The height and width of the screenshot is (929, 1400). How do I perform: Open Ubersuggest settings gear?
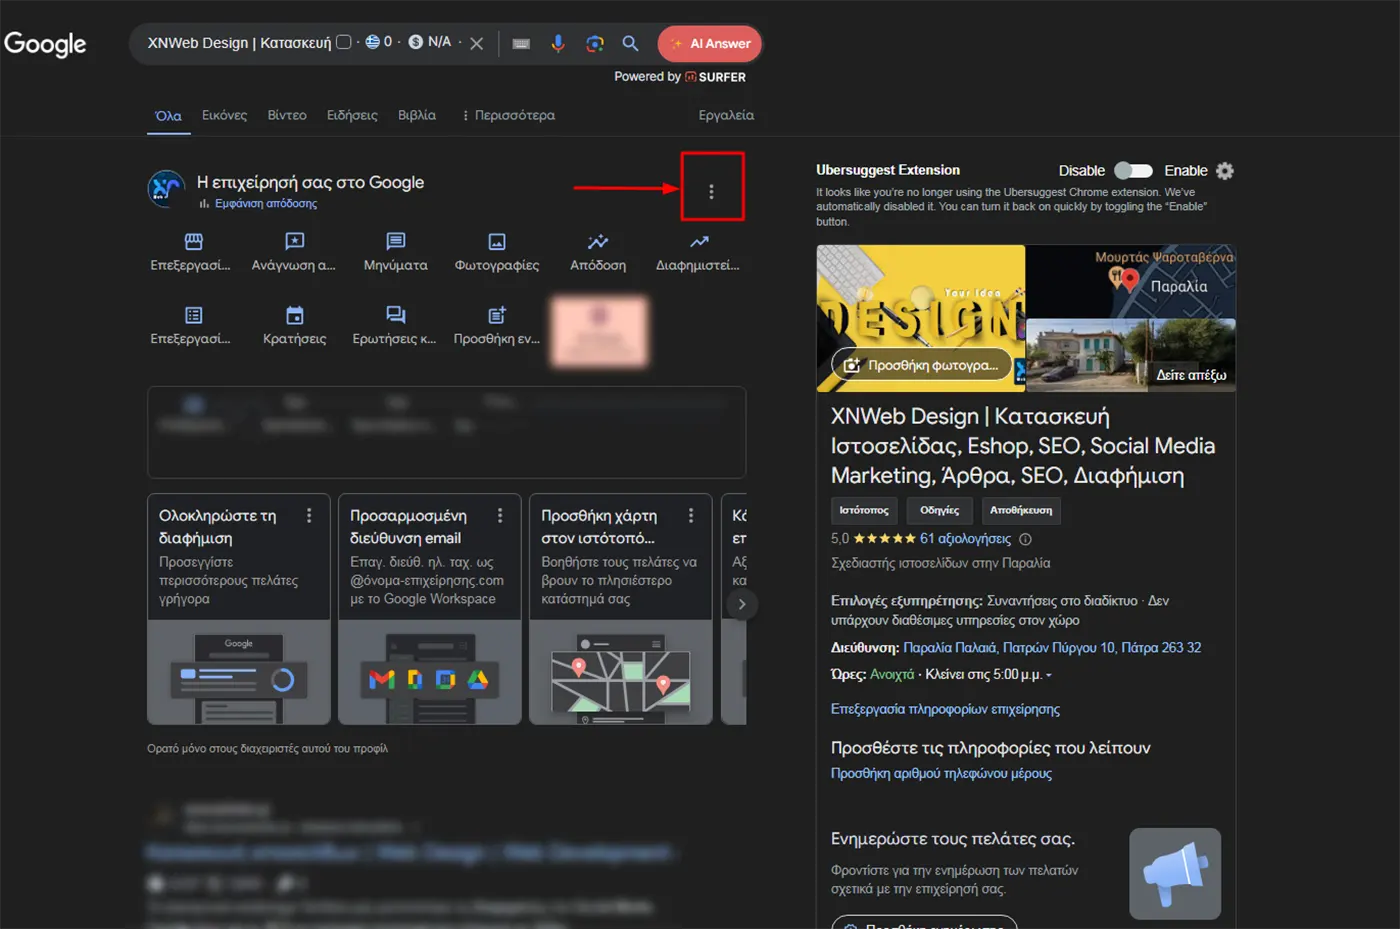(1225, 171)
